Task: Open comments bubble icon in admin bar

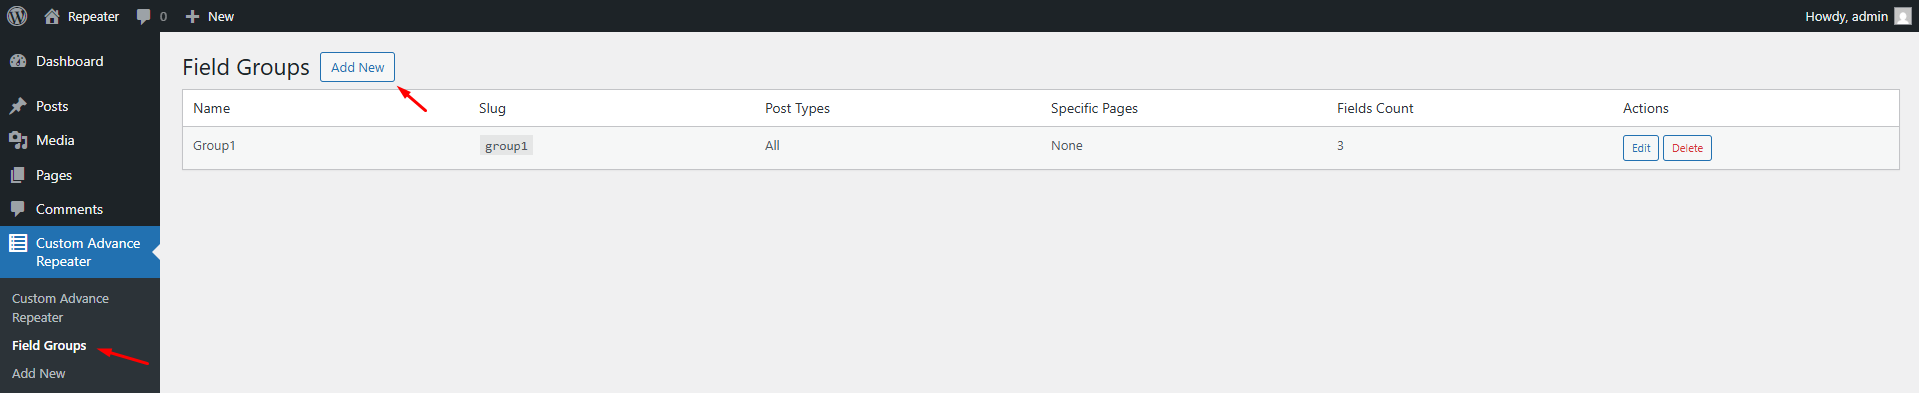Action: coord(143,16)
